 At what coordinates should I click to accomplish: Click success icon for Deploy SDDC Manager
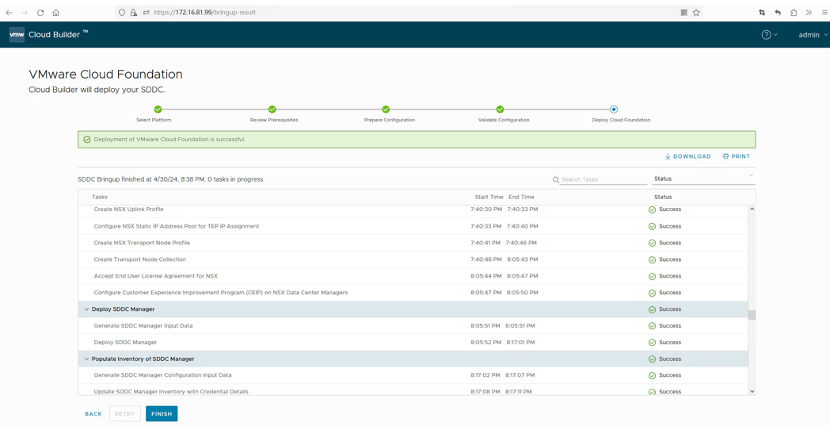coord(652,310)
